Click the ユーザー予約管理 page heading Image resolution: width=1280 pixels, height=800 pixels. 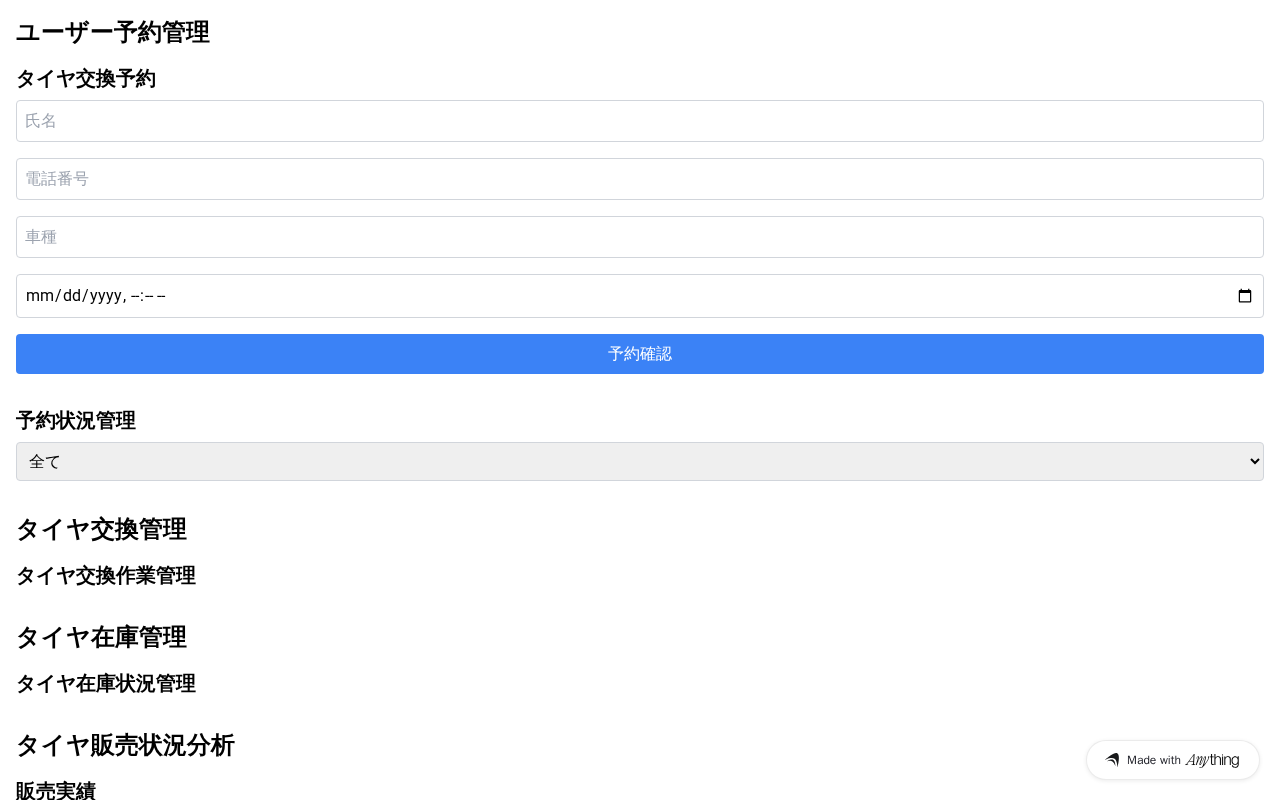(x=113, y=32)
